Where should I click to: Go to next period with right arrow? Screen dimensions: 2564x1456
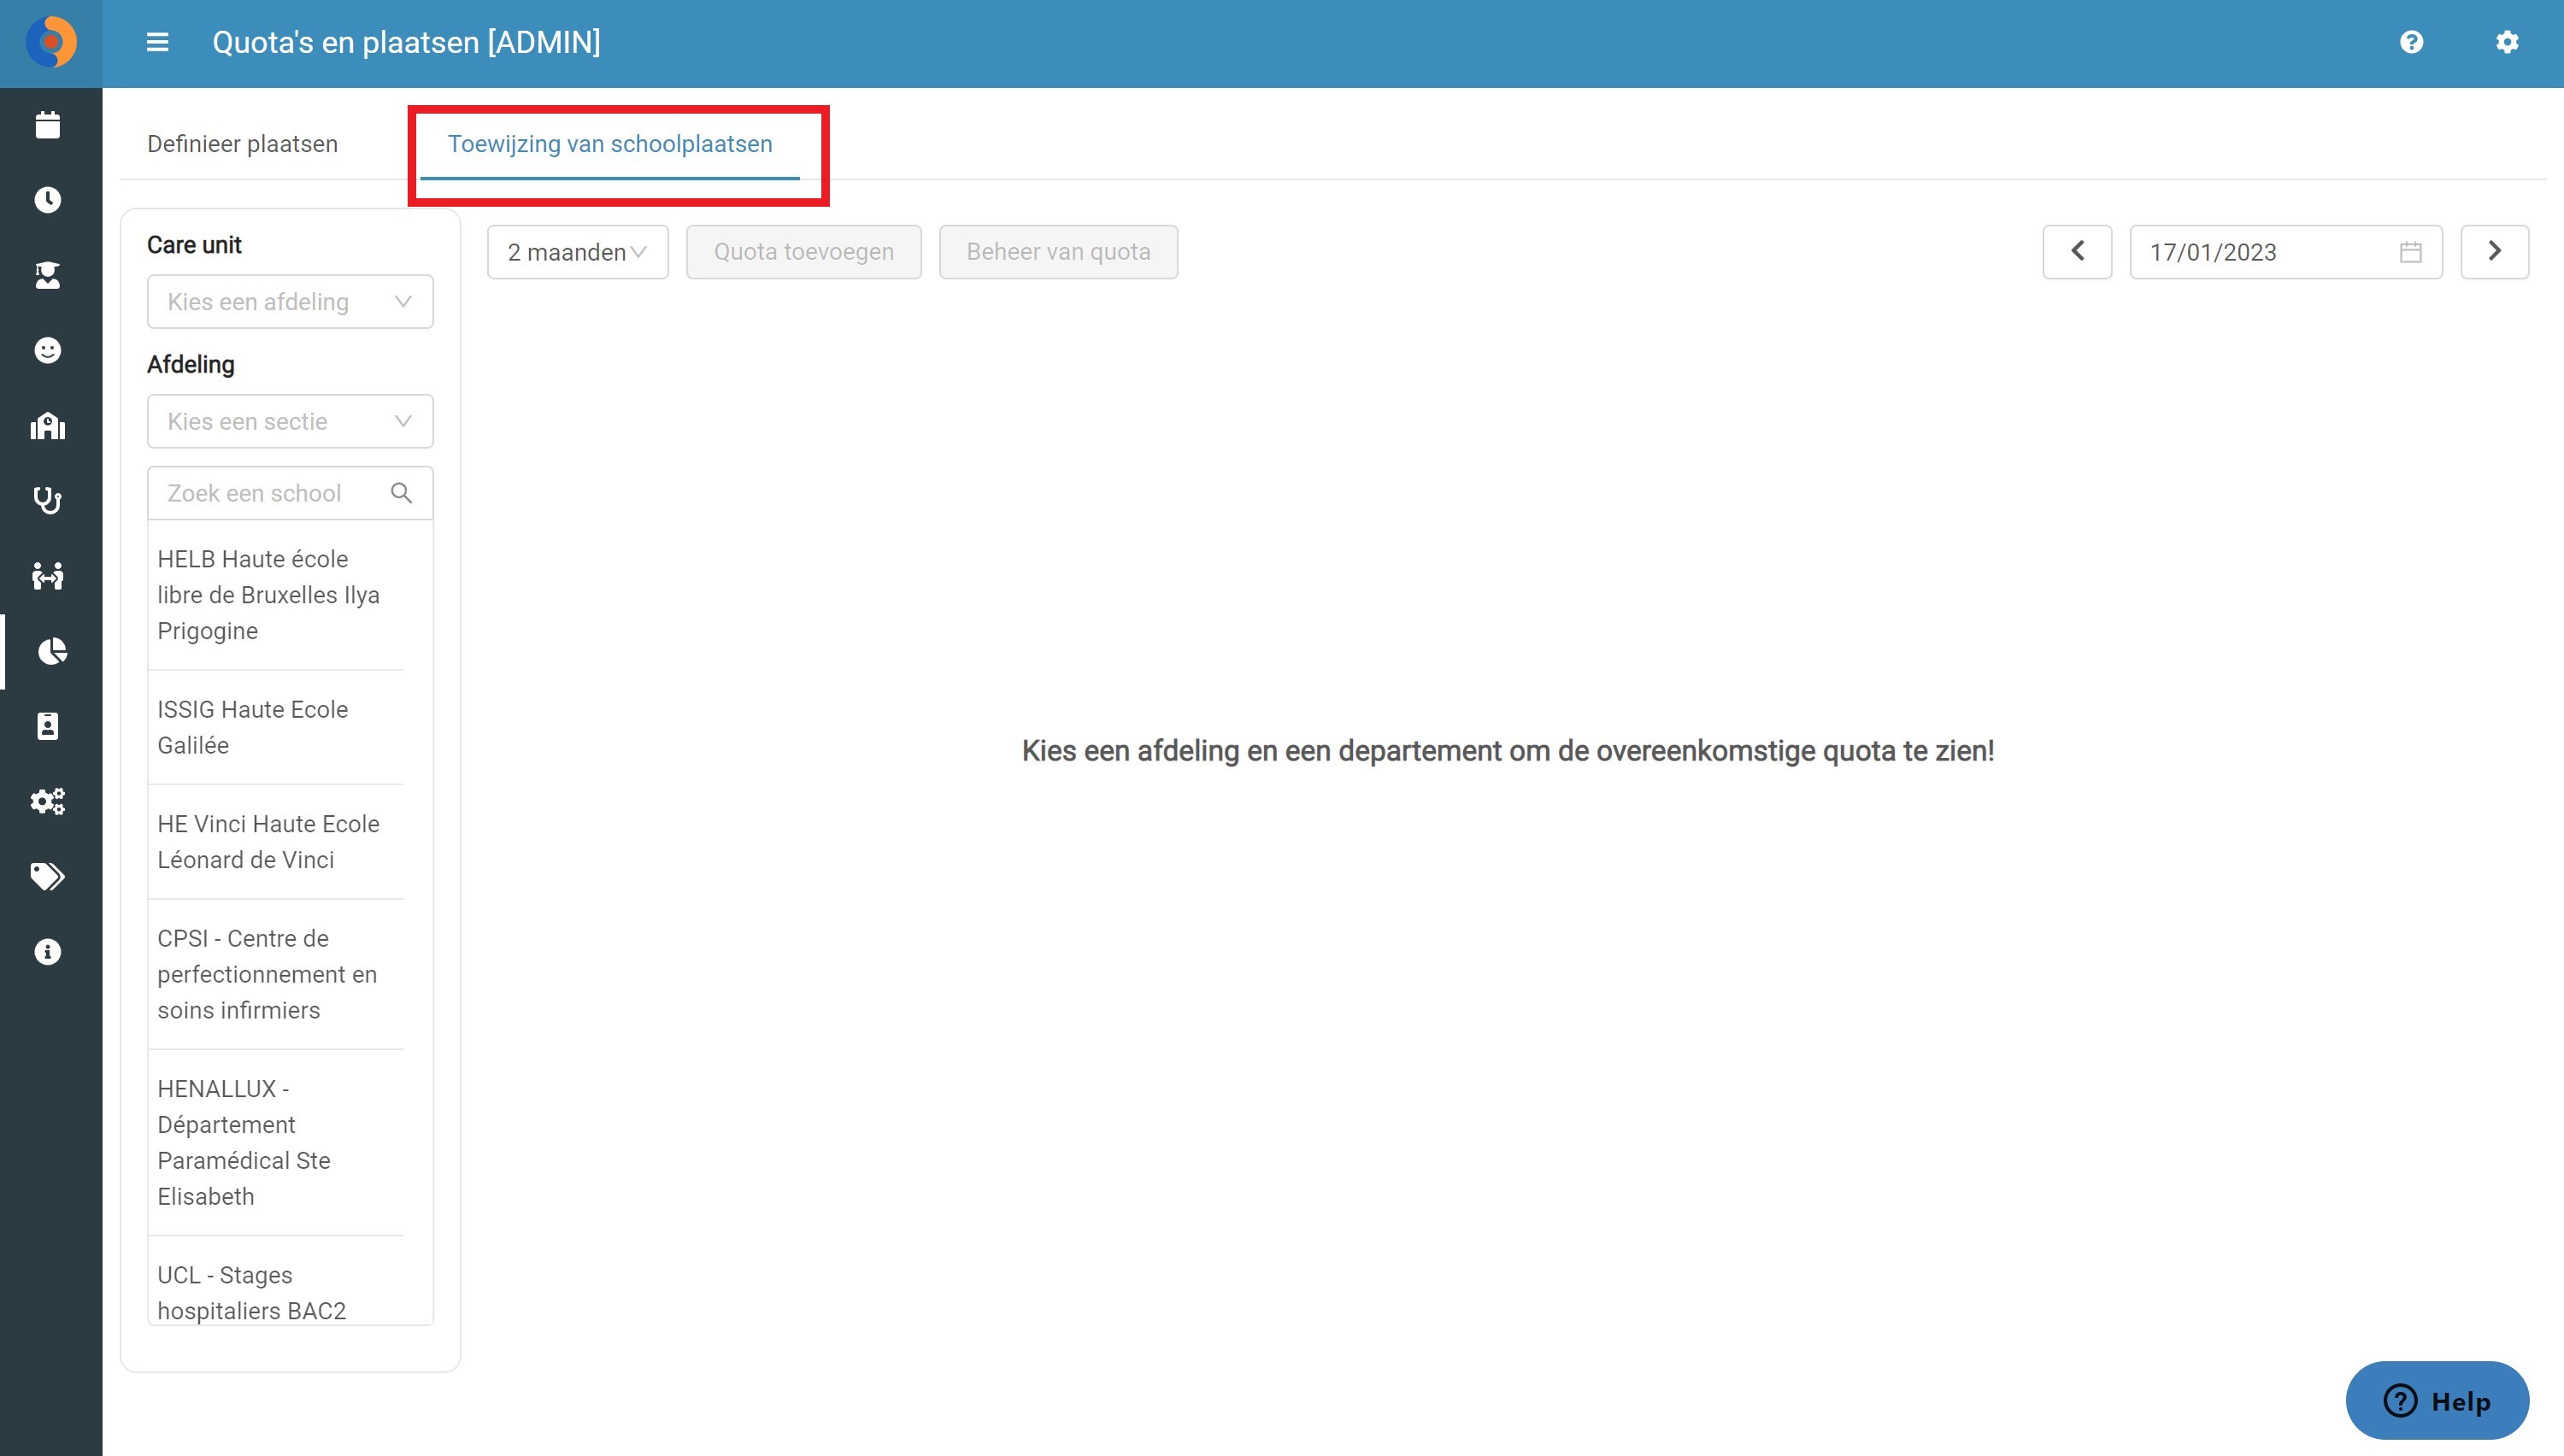click(x=2494, y=252)
